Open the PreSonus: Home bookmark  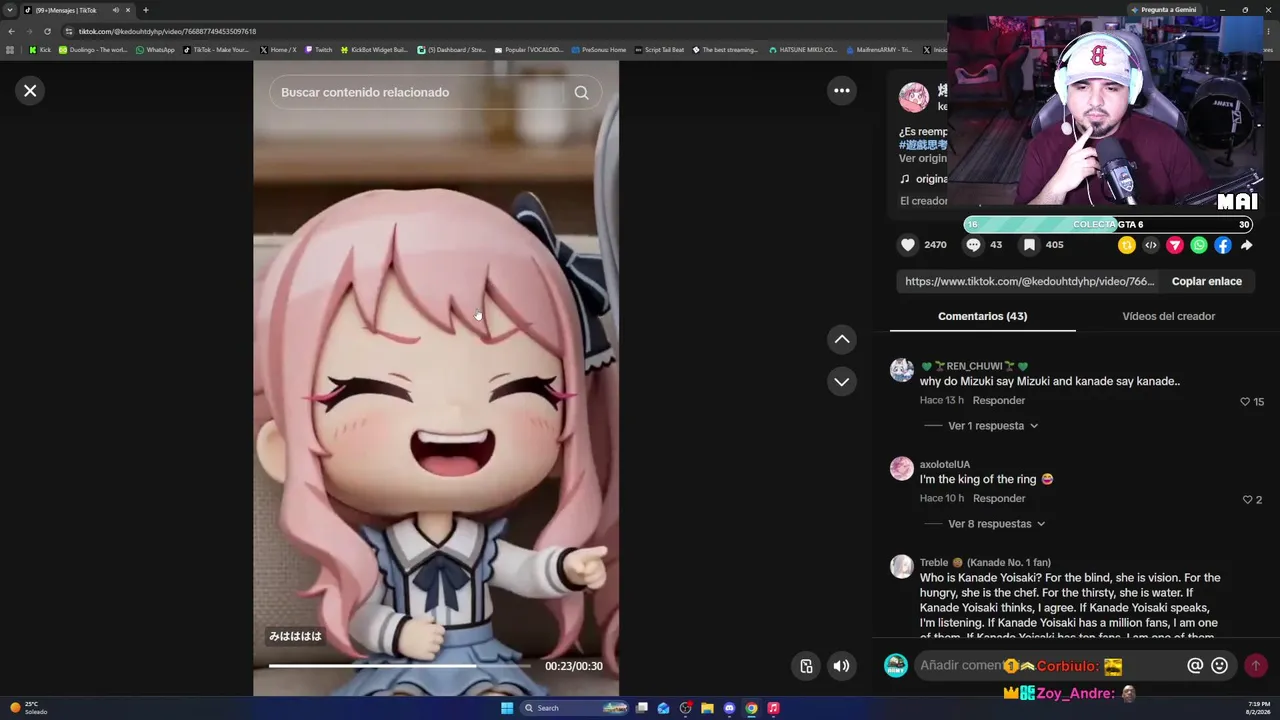[x=598, y=50]
